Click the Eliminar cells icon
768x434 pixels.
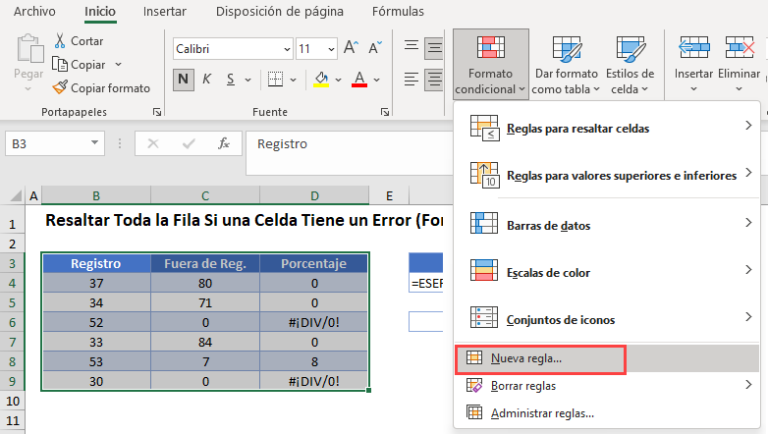tap(739, 48)
